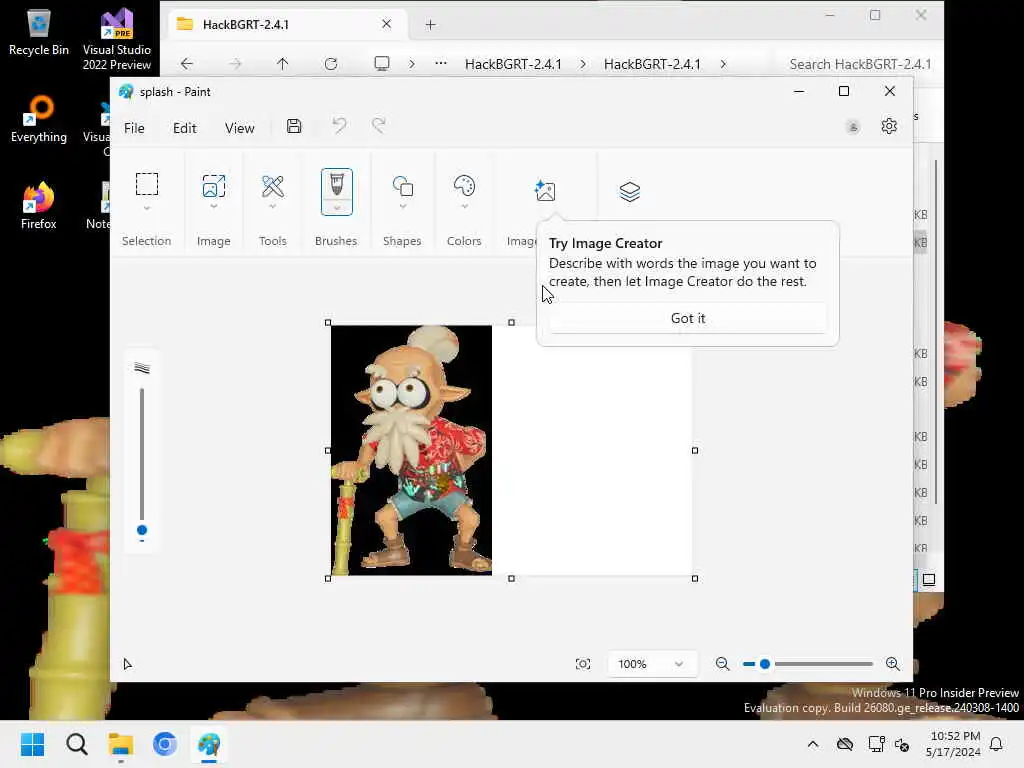1024x768 pixels.
Task: Go up one folder in File Explorer
Action: tap(282, 63)
